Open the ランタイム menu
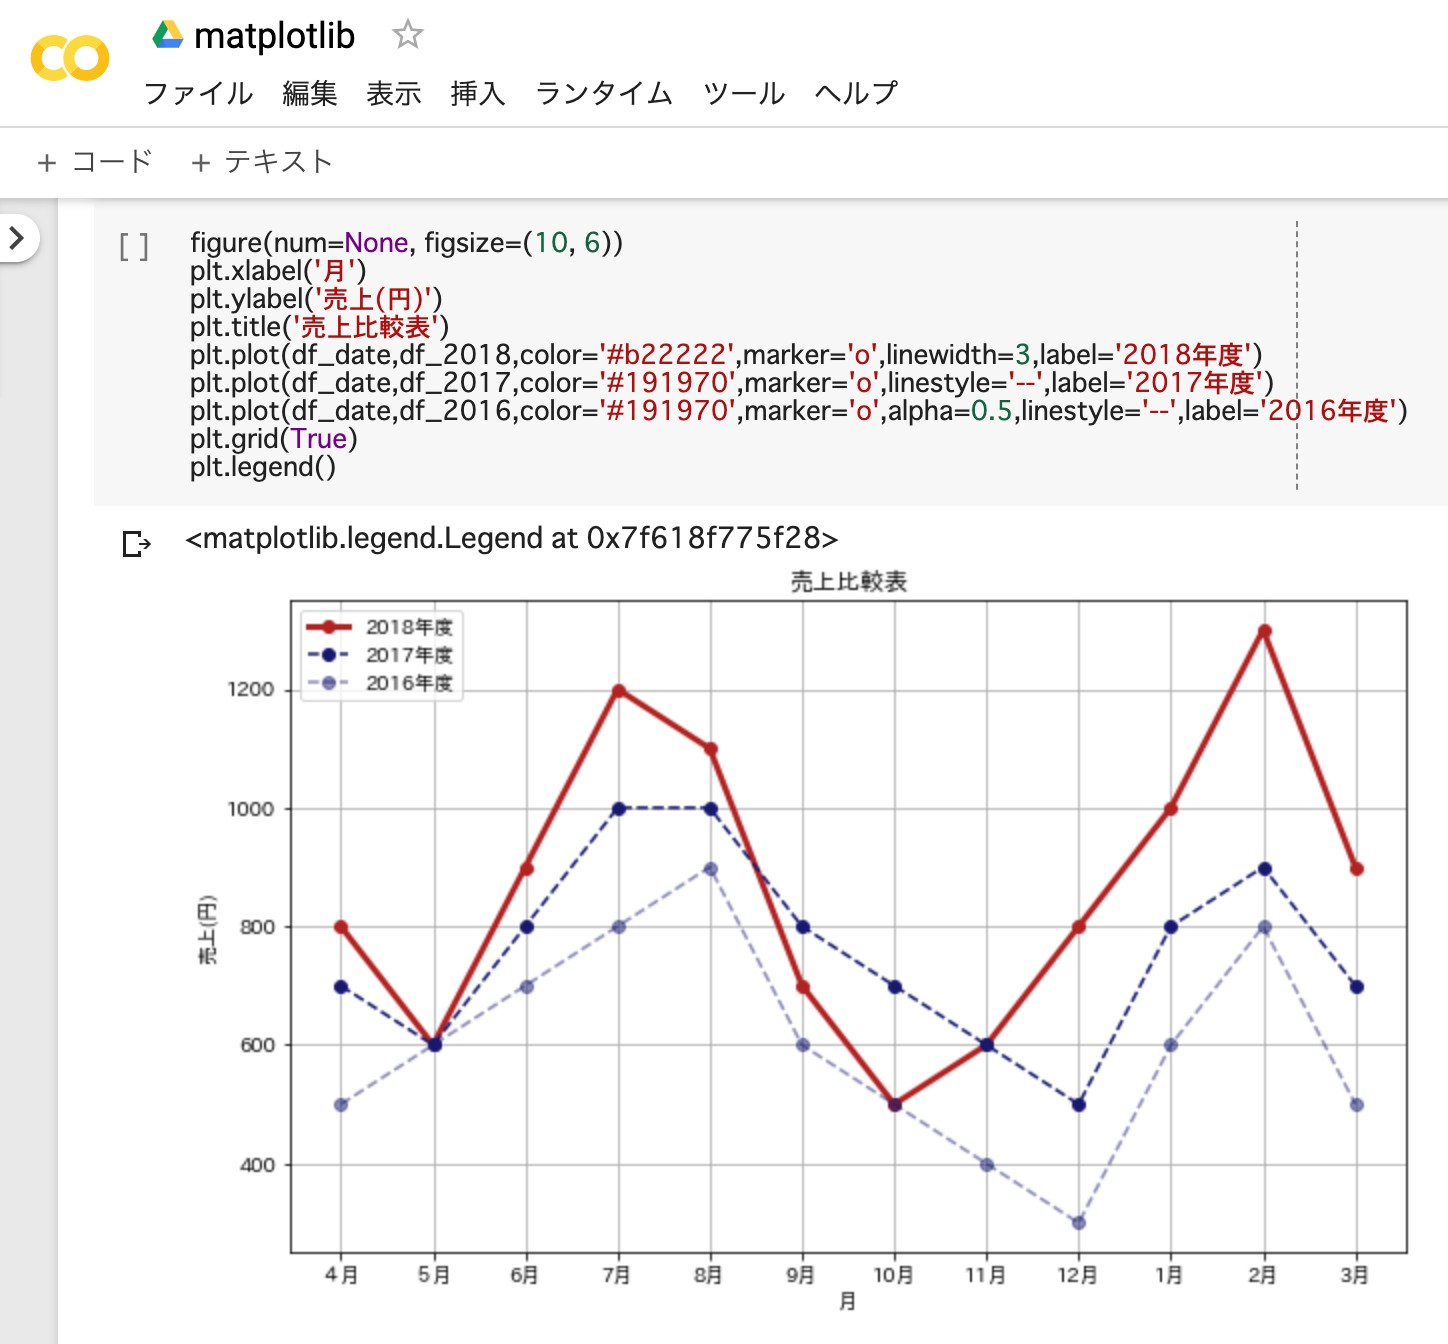1448x1344 pixels. 604,93
